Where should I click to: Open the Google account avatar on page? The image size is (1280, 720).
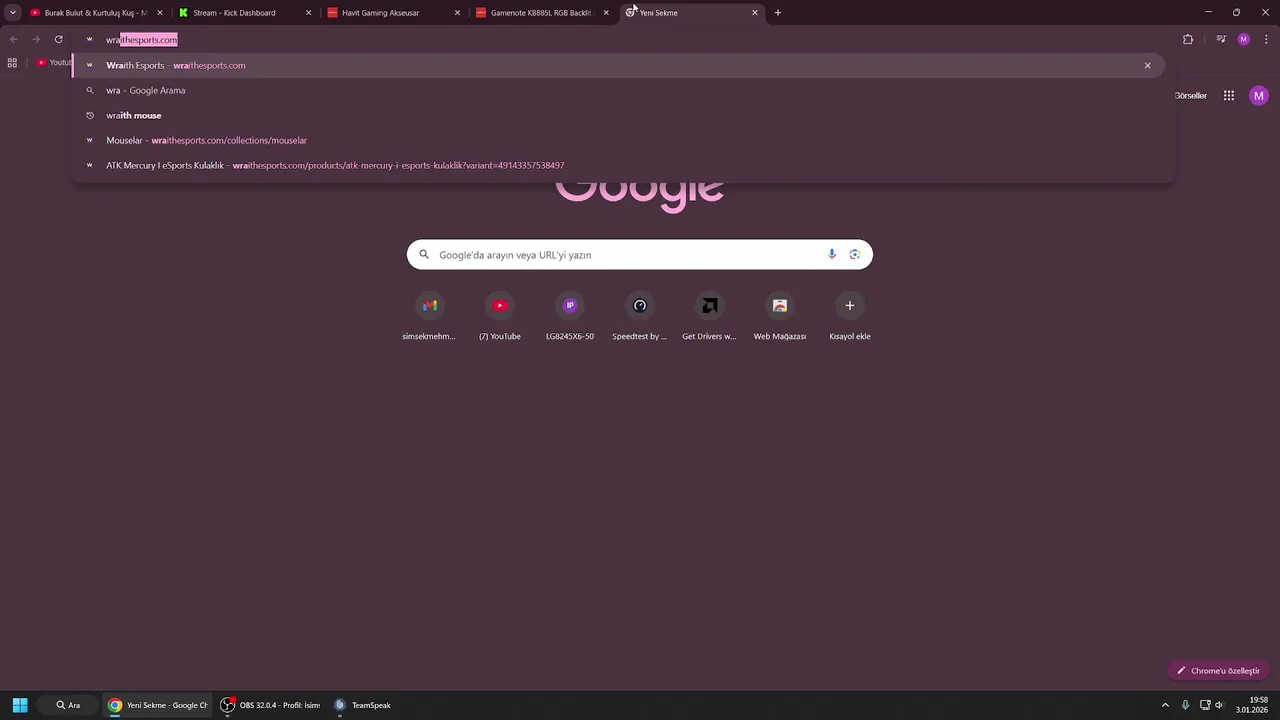tap(1258, 96)
